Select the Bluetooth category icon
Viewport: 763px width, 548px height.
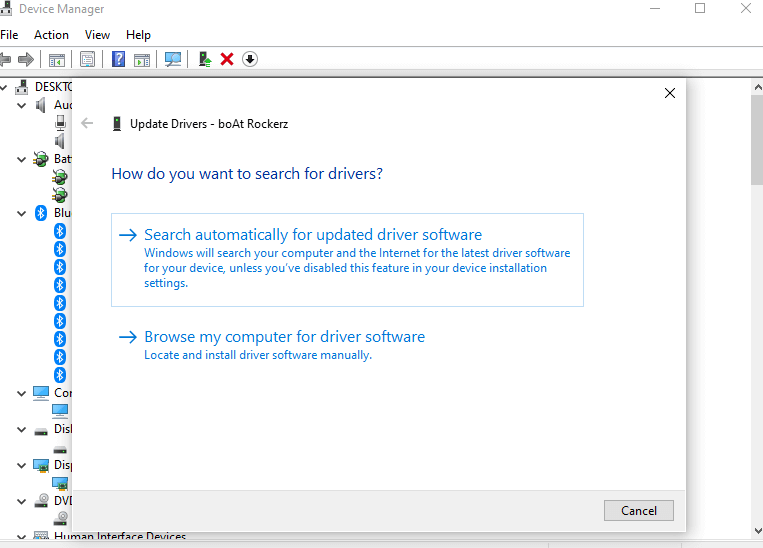41,213
